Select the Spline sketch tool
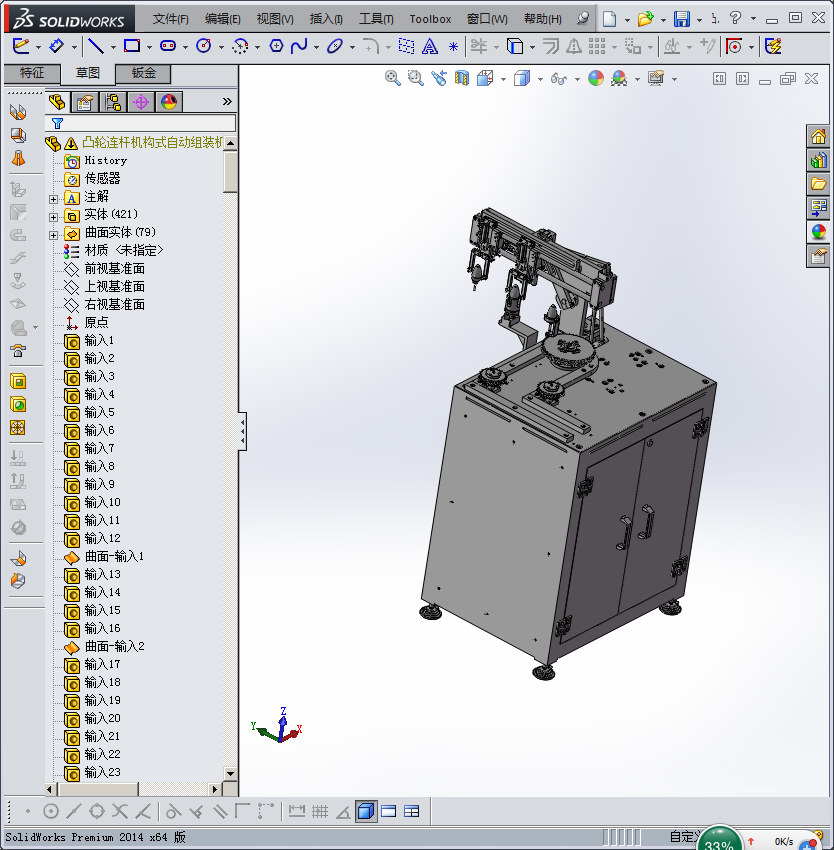This screenshot has width=834, height=850. pyautogui.click(x=299, y=46)
